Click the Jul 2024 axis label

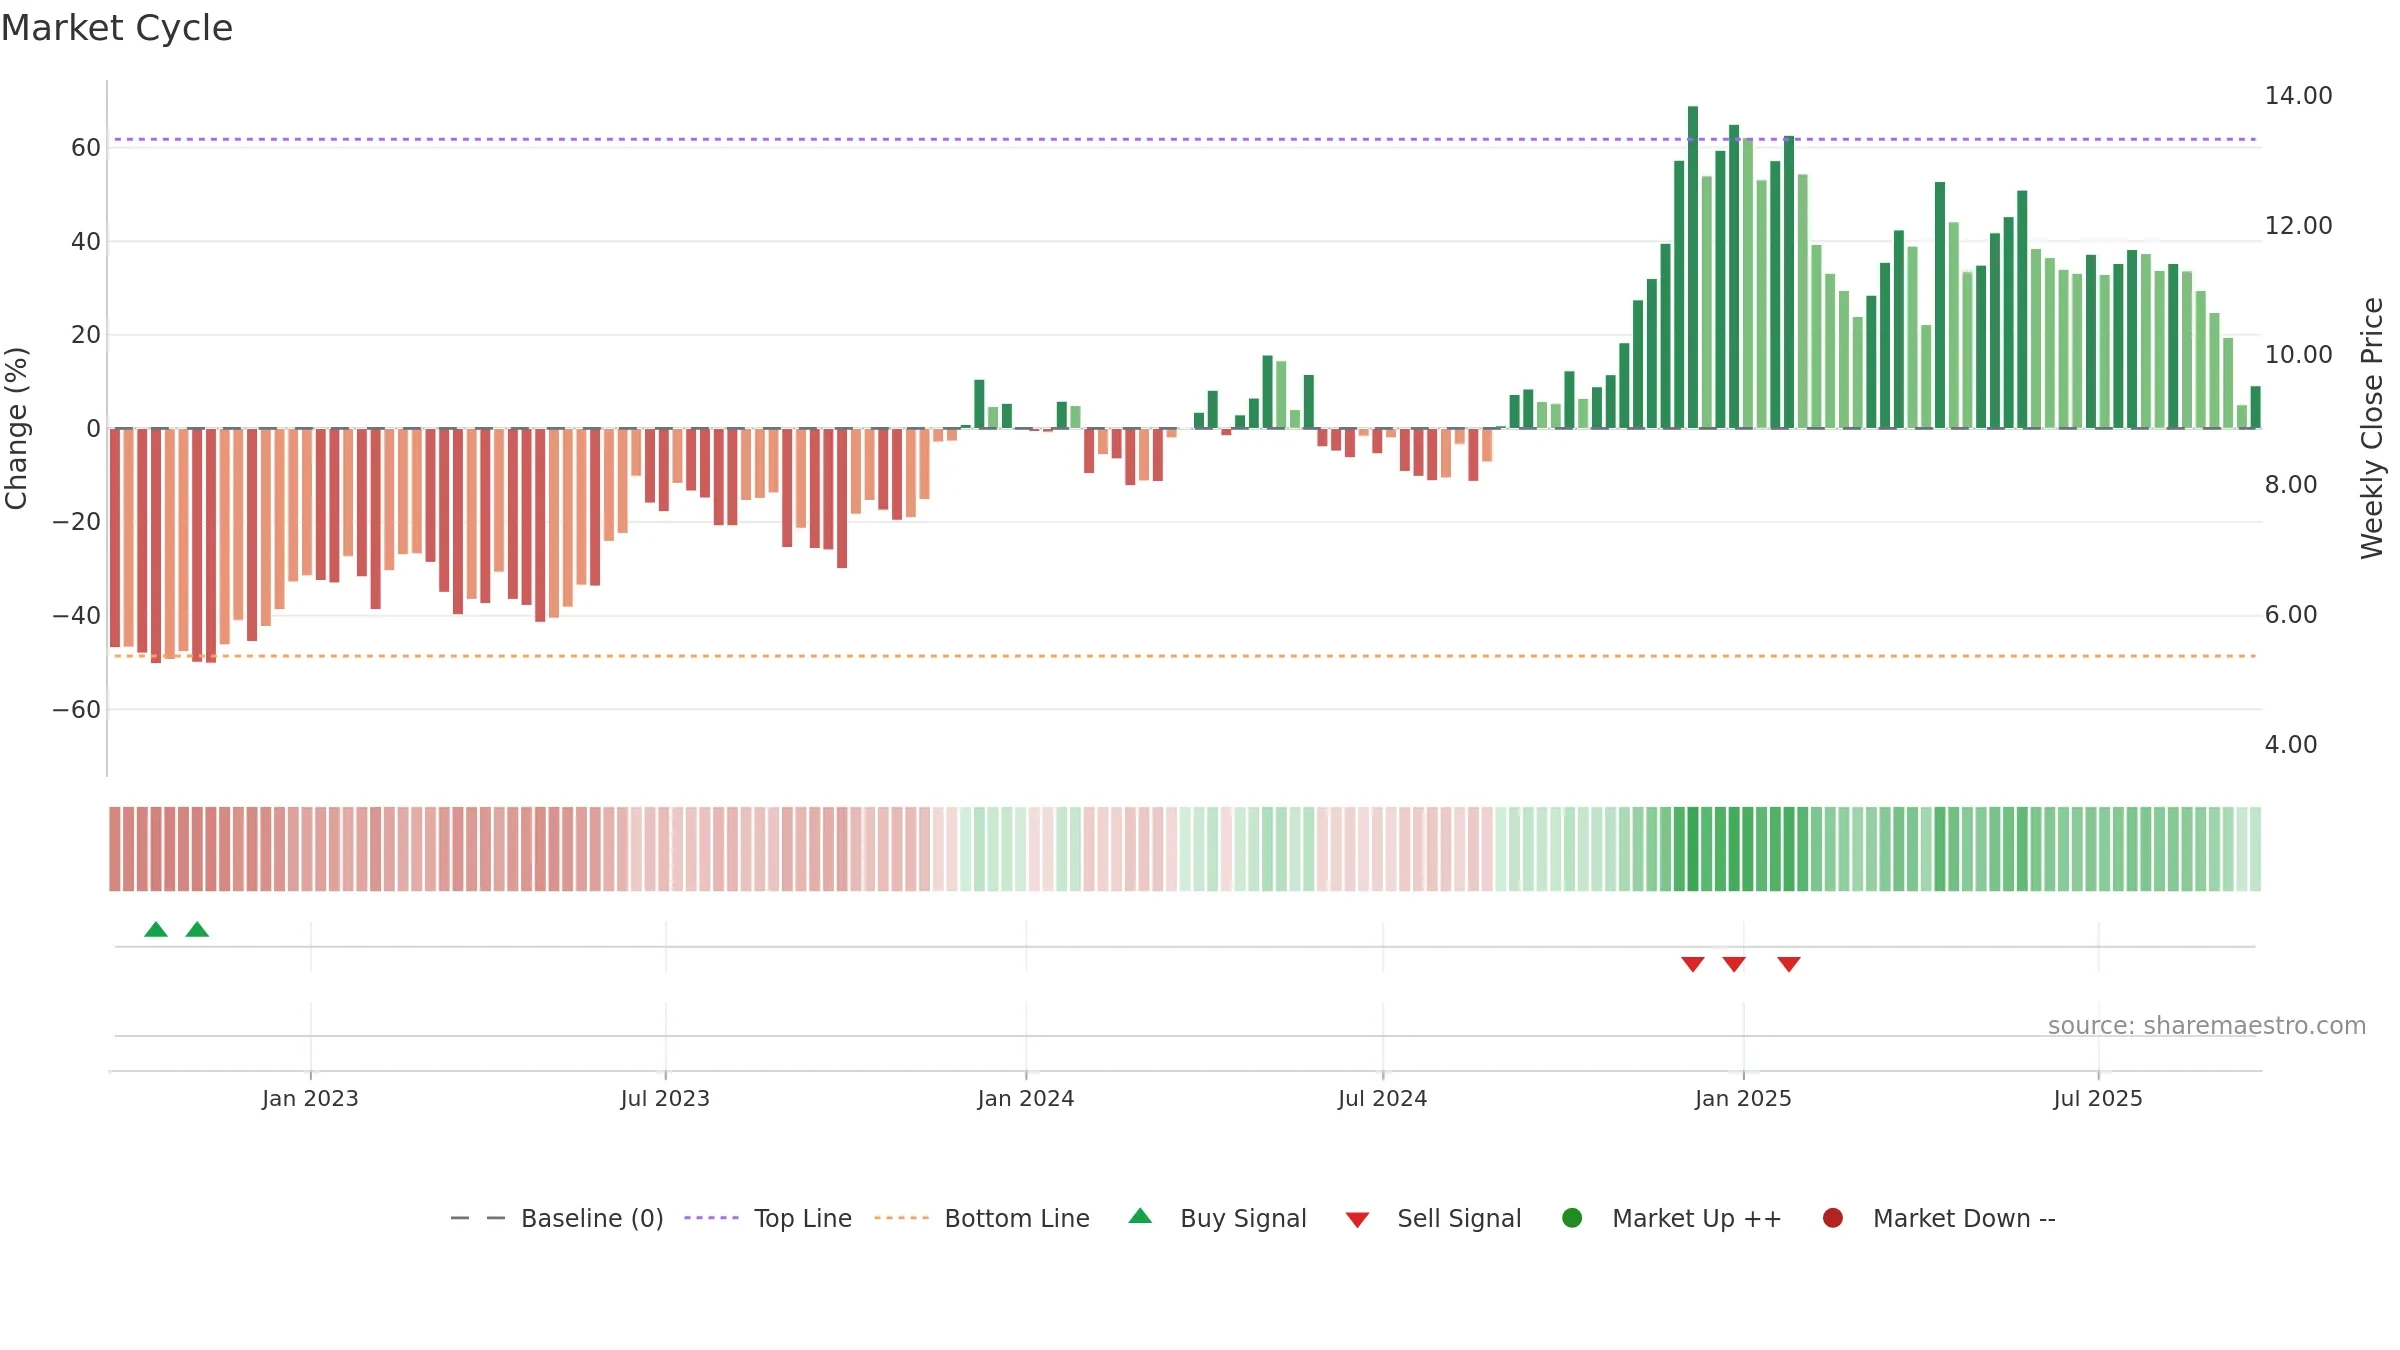(x=1383, y=1098)
